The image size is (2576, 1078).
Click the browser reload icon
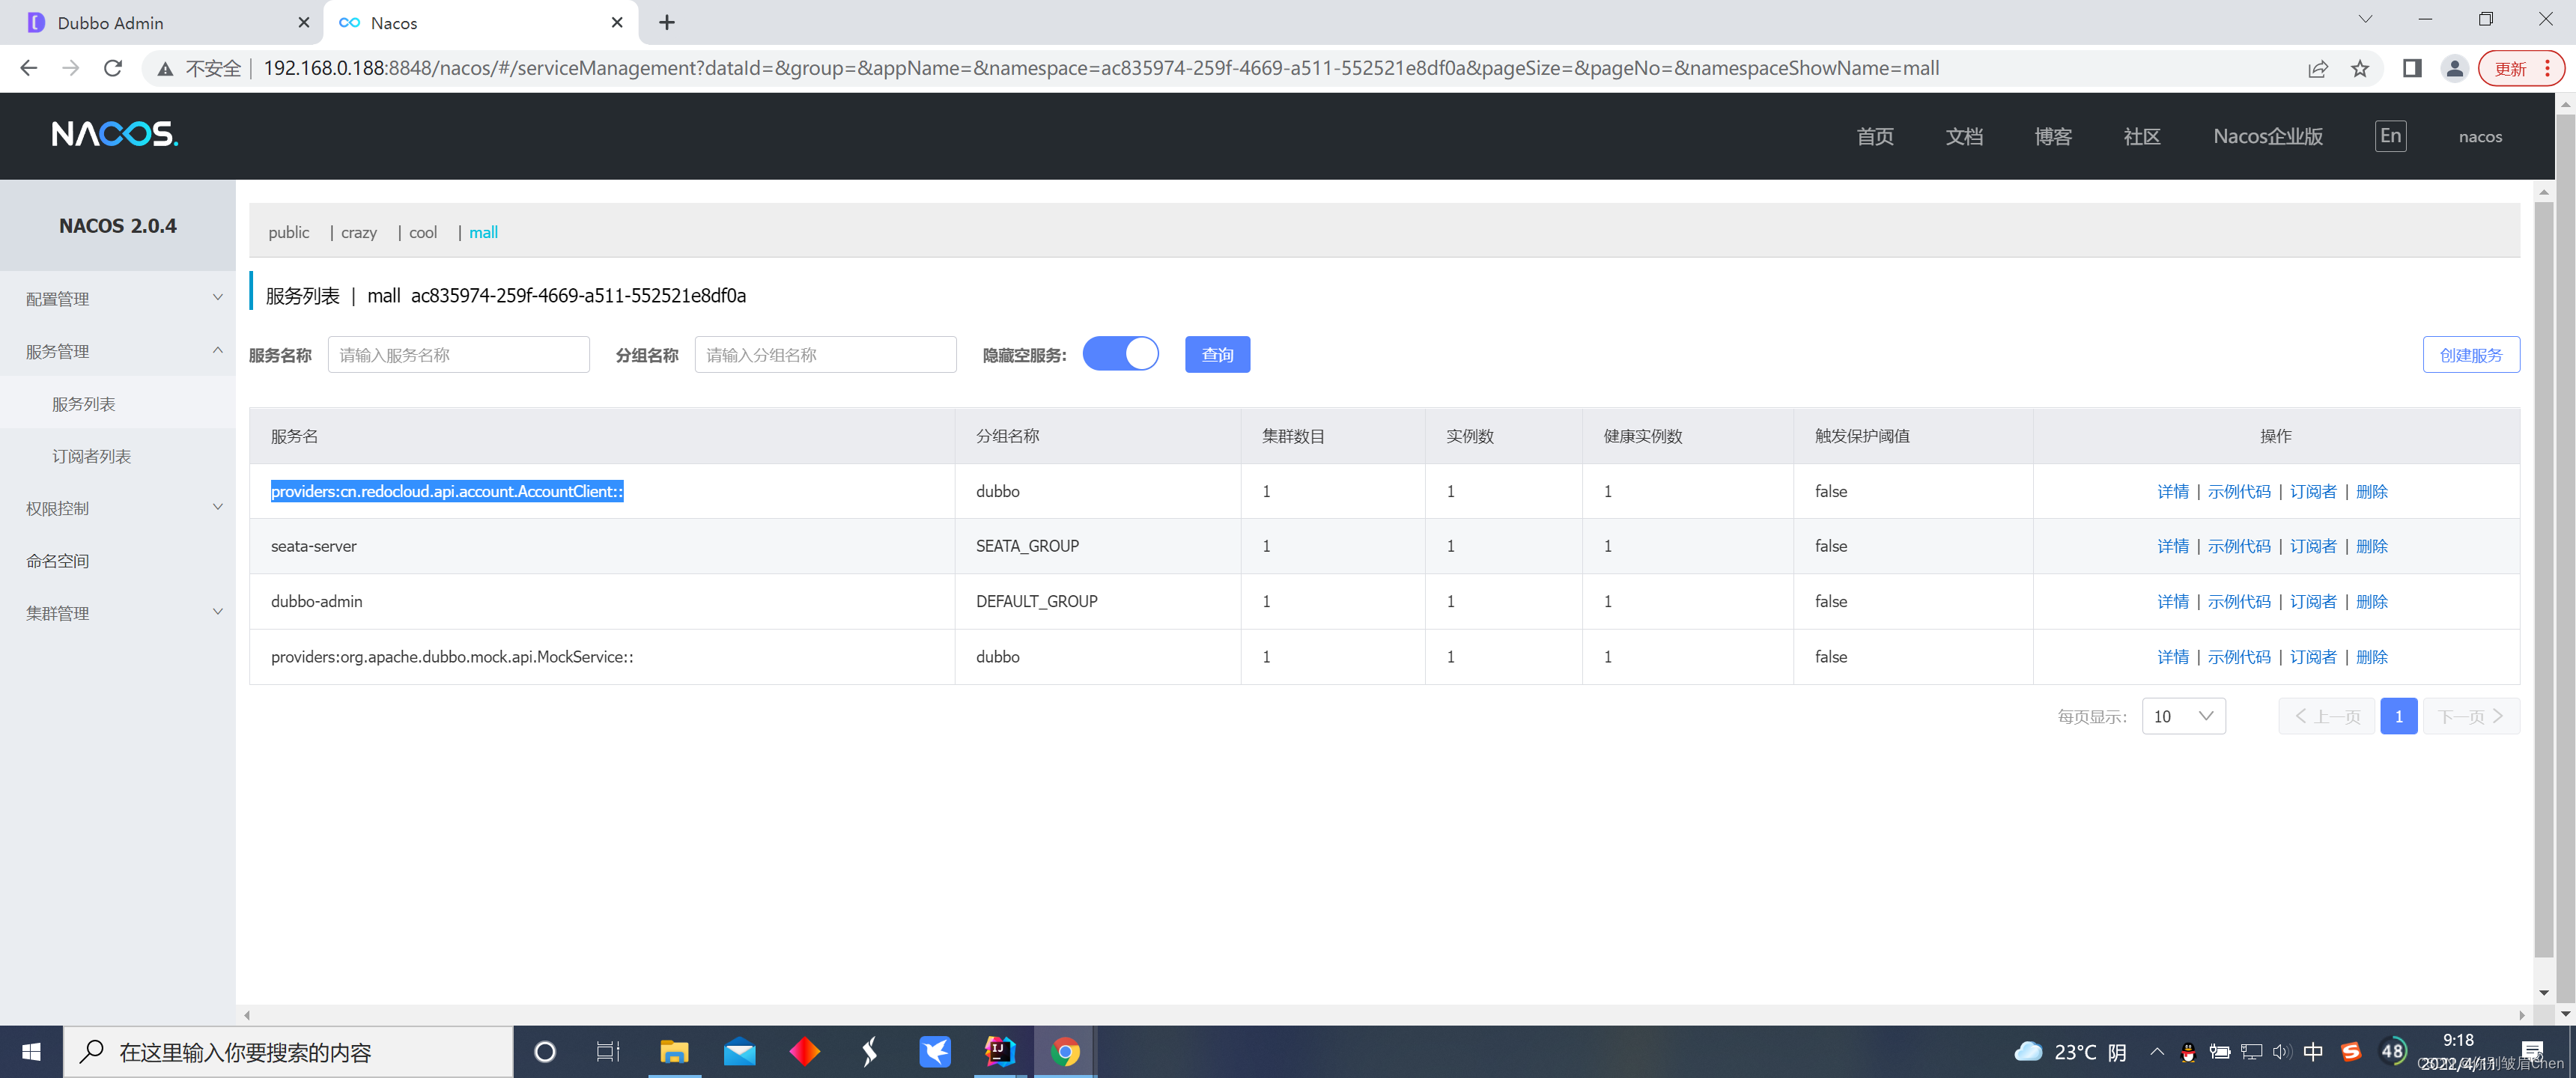[113, 68]
